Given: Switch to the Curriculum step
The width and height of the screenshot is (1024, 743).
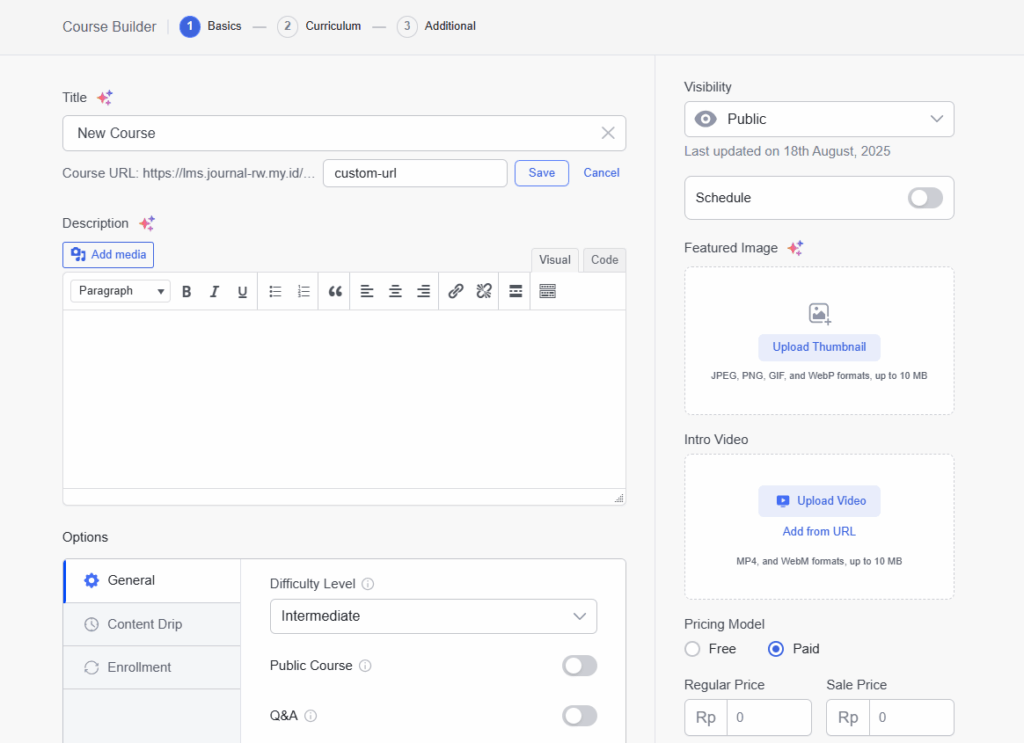Looking at the screenshot, I should (319, 26).
